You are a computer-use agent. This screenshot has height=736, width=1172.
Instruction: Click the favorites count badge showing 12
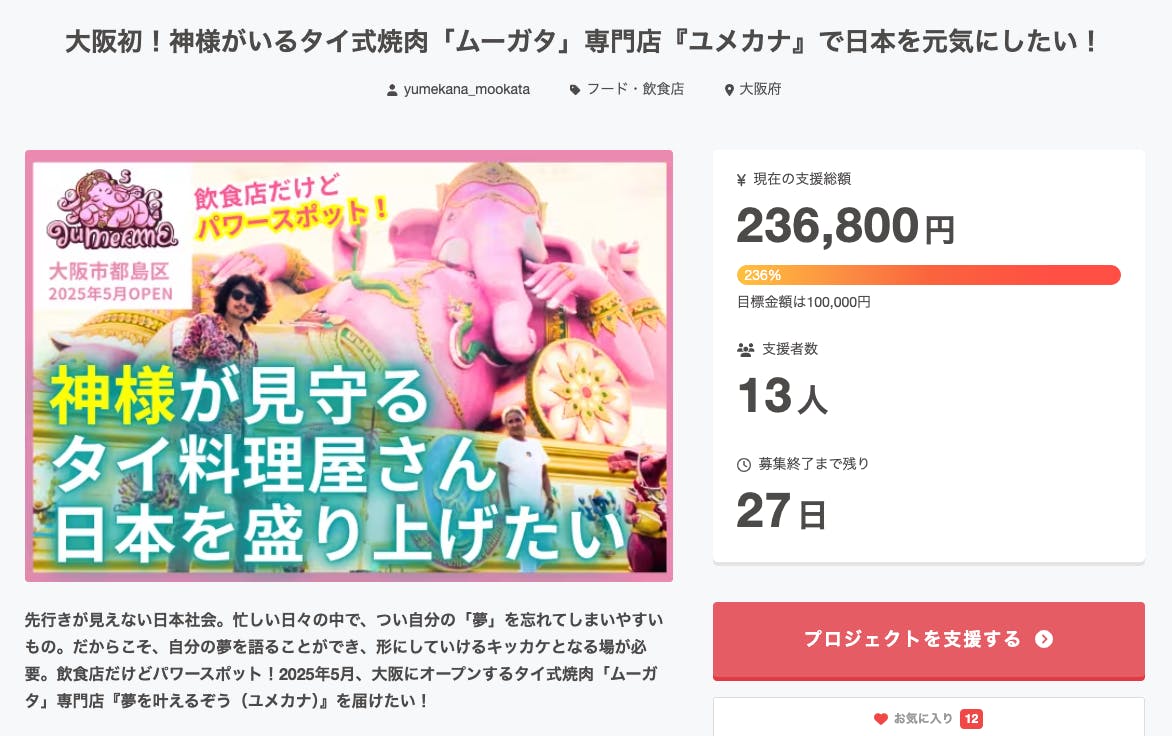pos(970,718)
